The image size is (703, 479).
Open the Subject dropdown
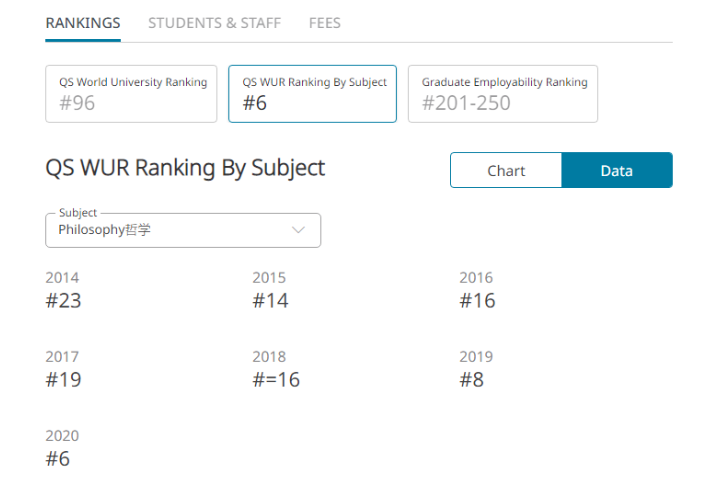tap(182, 230)
